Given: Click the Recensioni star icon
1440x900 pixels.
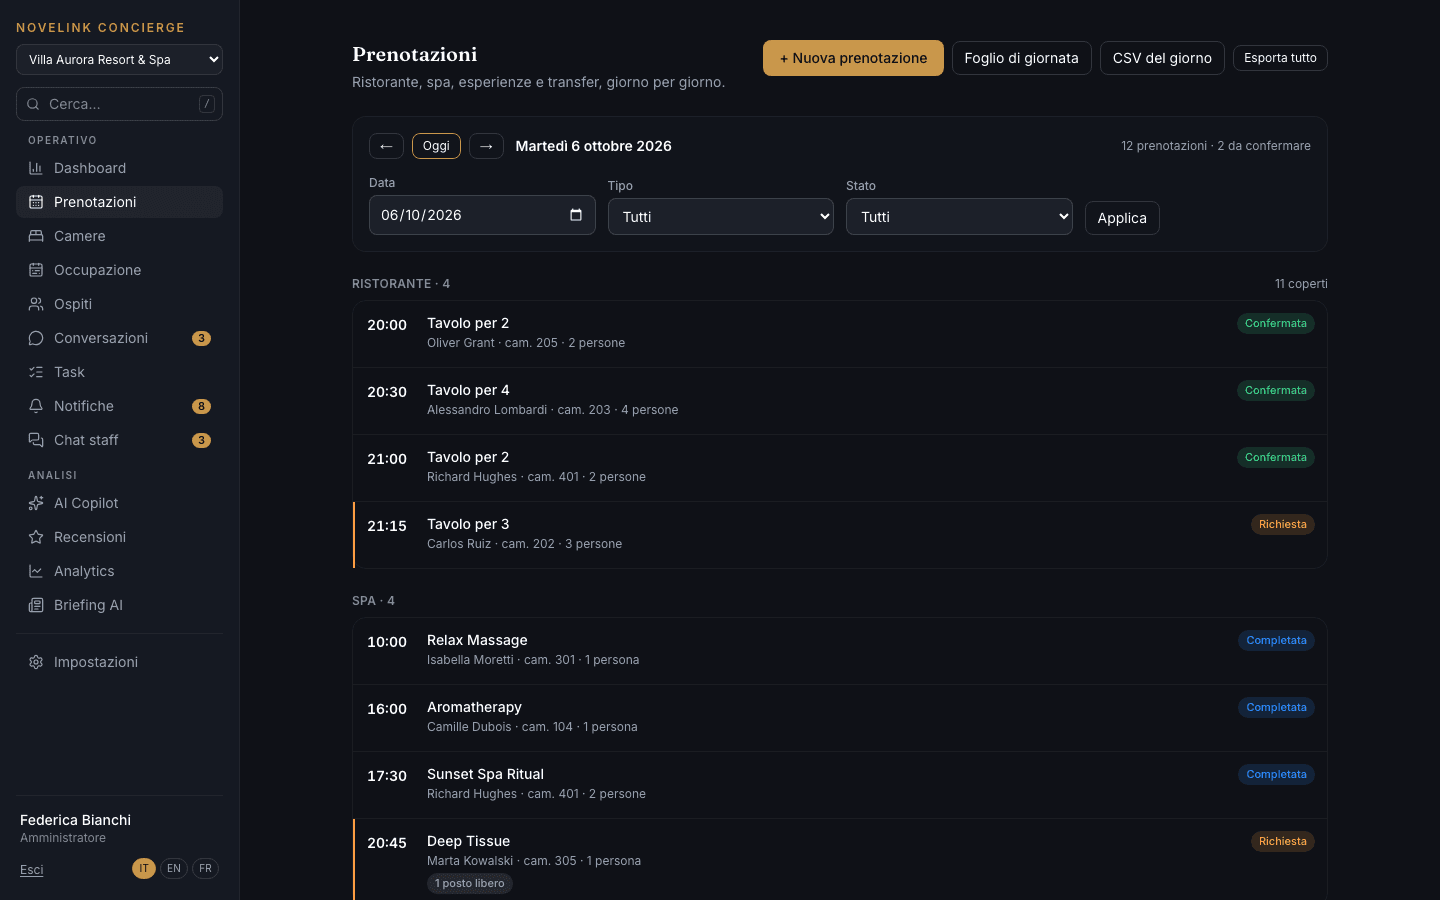Looking at the screenshot, I should pos(36,537).
